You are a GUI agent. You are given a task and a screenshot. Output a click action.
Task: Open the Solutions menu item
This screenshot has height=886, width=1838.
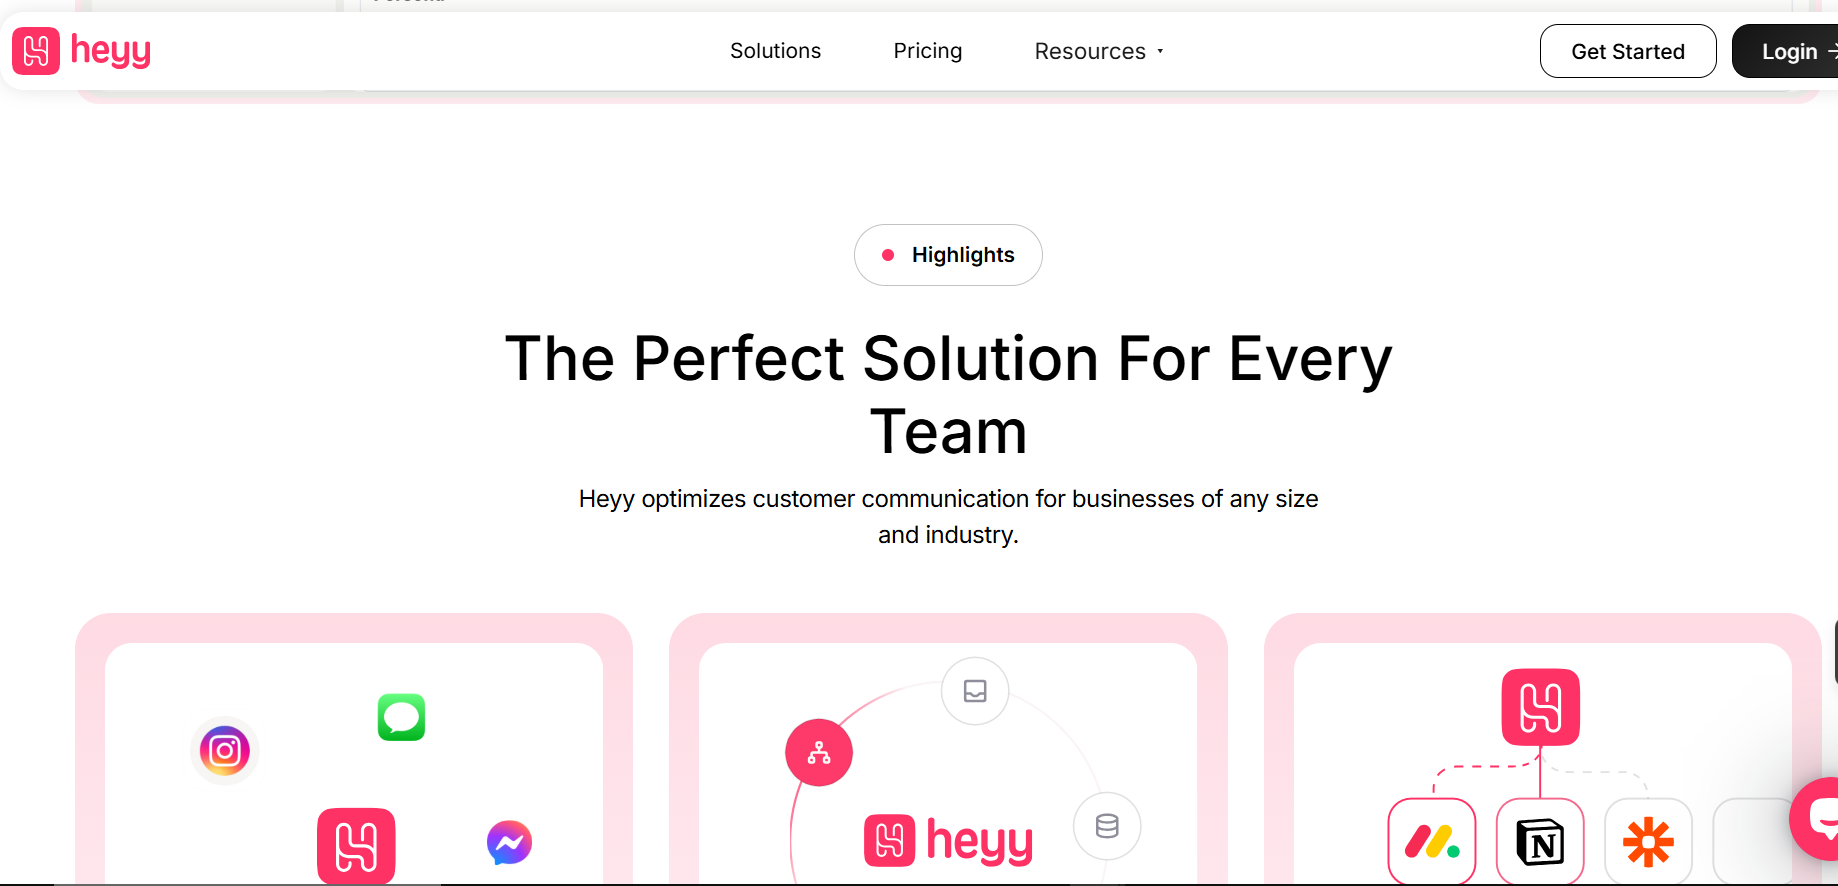coord(775,51)
